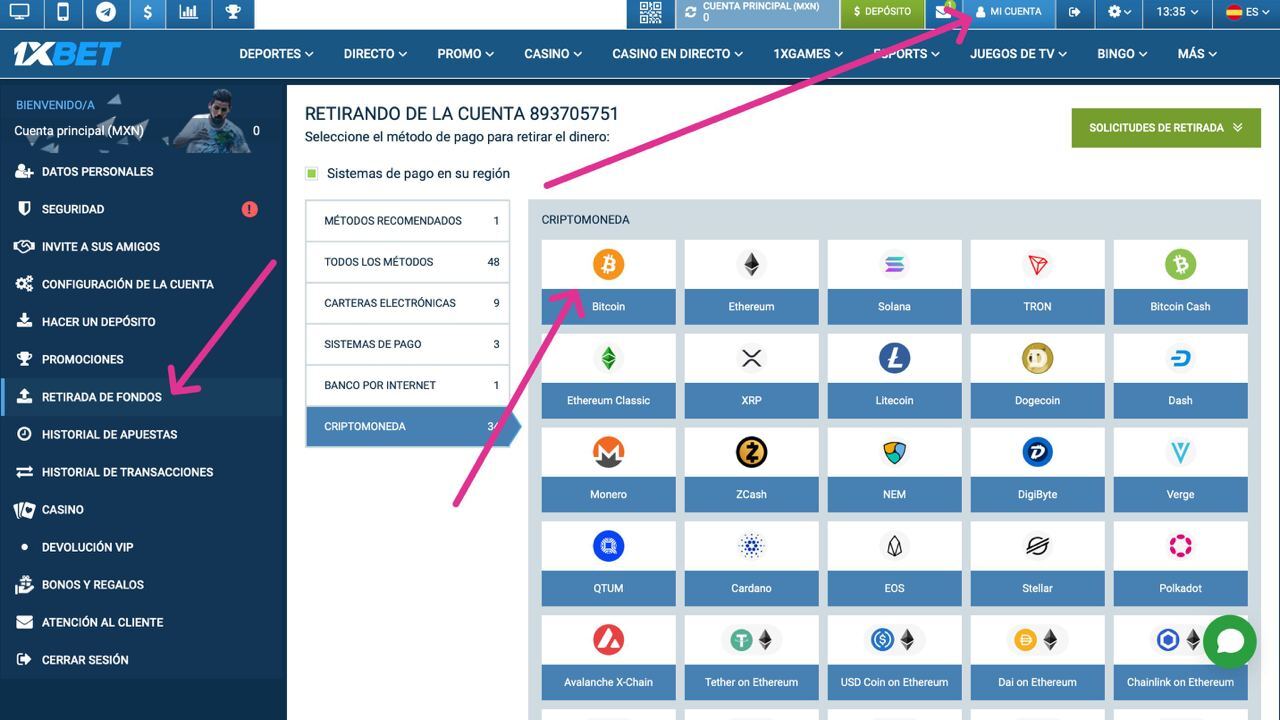Image resolution: width=1280 pixels, height=720 pixels.
Task: Select the XRP payment method
Action: point(751,376)
